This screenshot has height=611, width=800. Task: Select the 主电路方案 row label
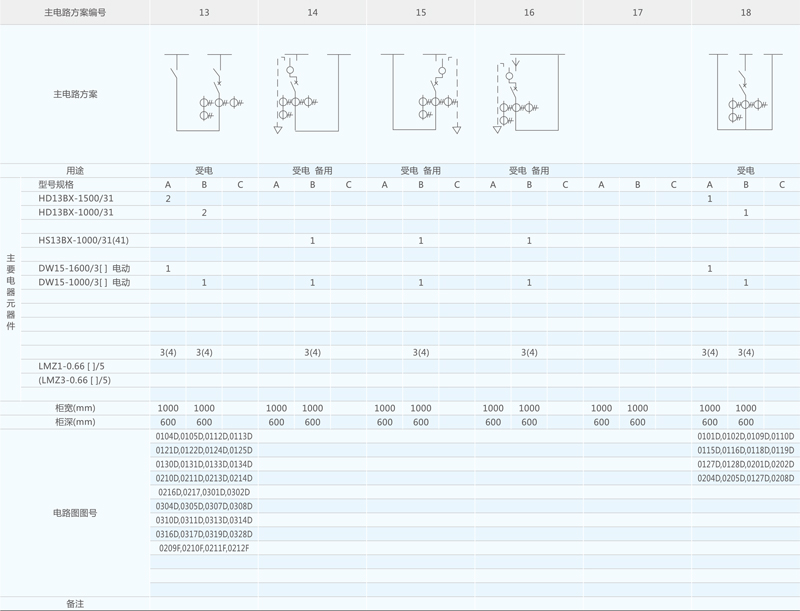click(x=75, y=94)
